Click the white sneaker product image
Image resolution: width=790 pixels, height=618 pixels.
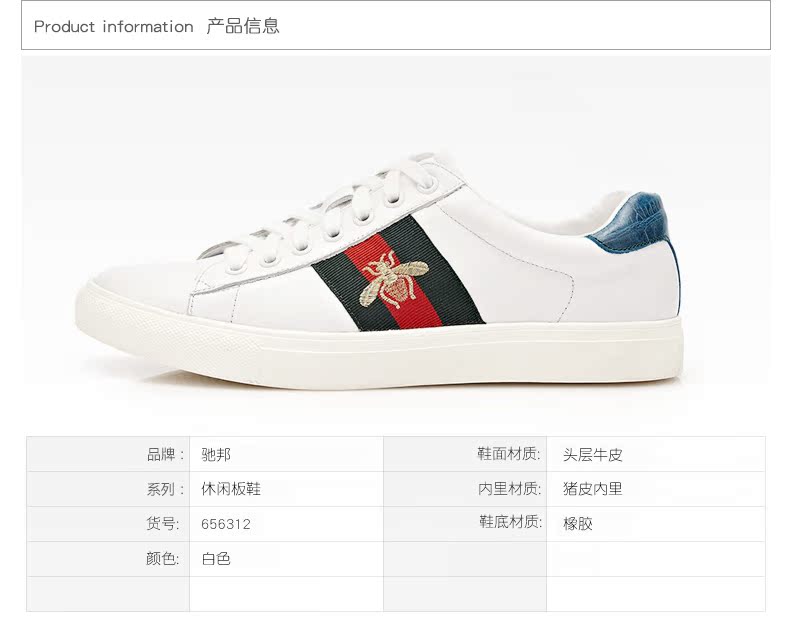point(379,271)
